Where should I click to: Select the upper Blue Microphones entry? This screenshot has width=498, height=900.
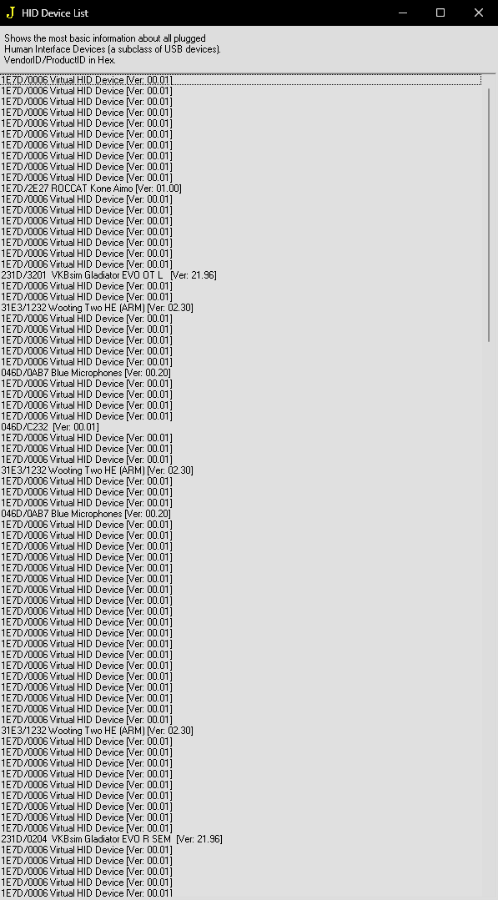(x=85, y=373)
